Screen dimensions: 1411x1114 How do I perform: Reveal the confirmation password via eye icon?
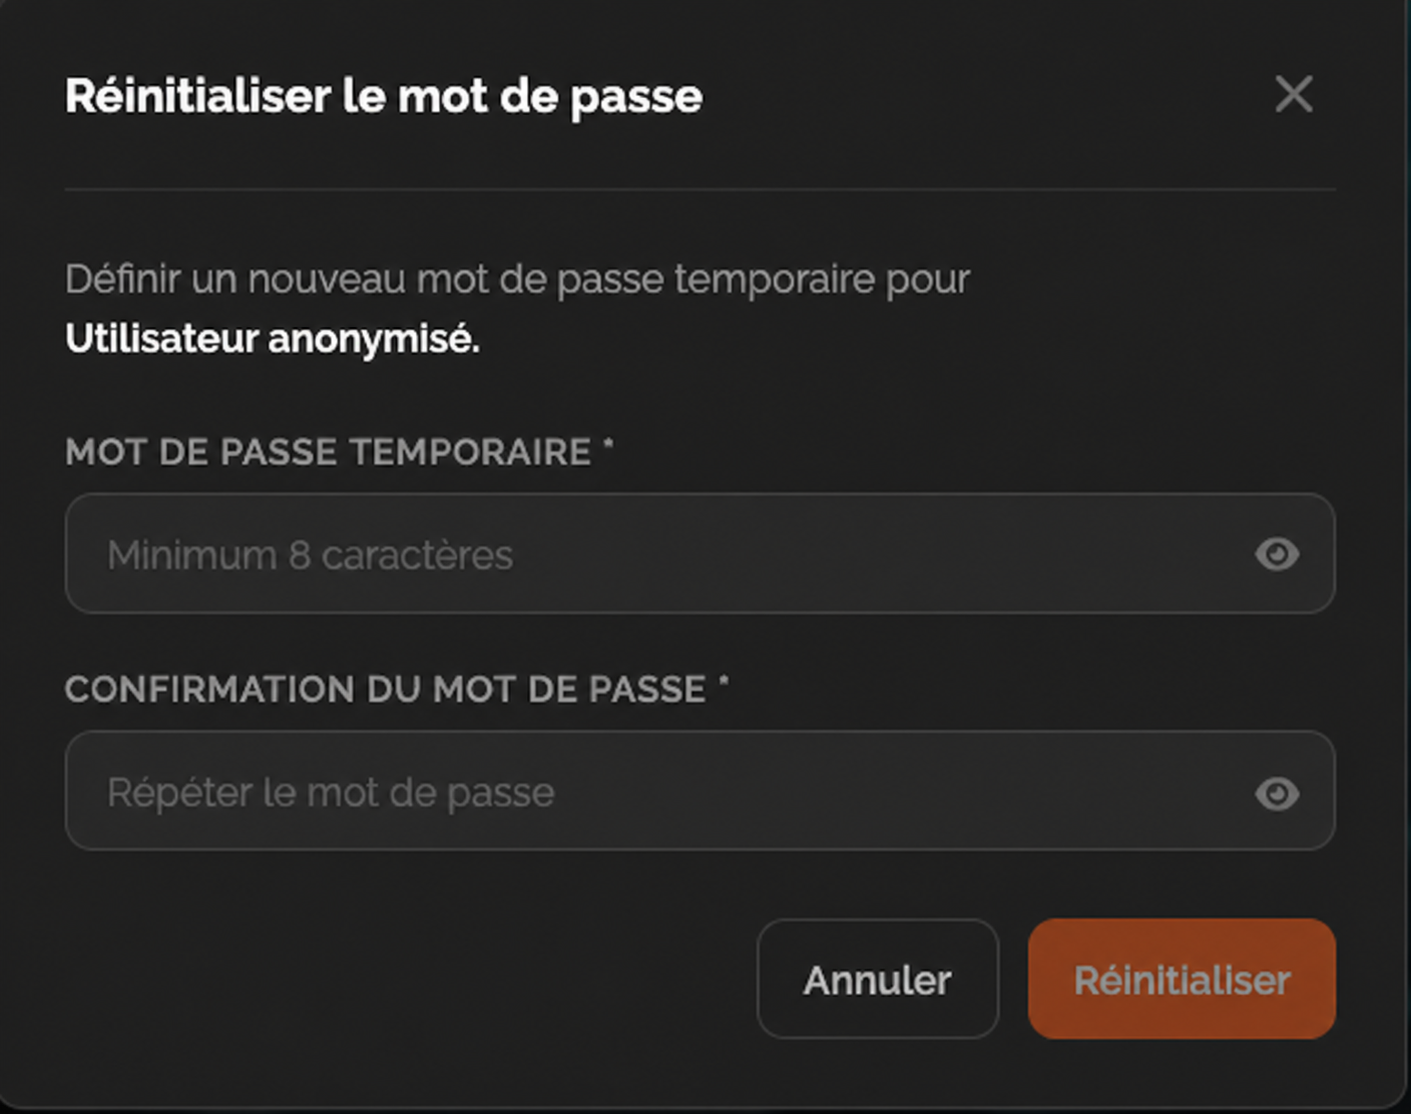point(1277,794)
